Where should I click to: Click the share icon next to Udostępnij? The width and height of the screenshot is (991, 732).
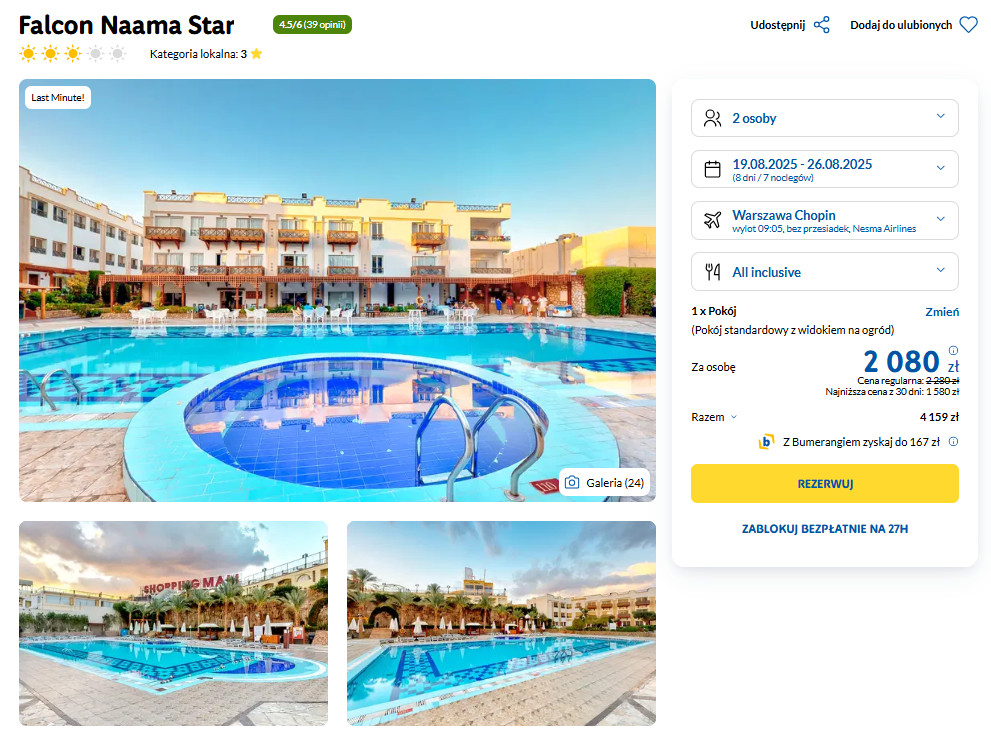(822, 25)
